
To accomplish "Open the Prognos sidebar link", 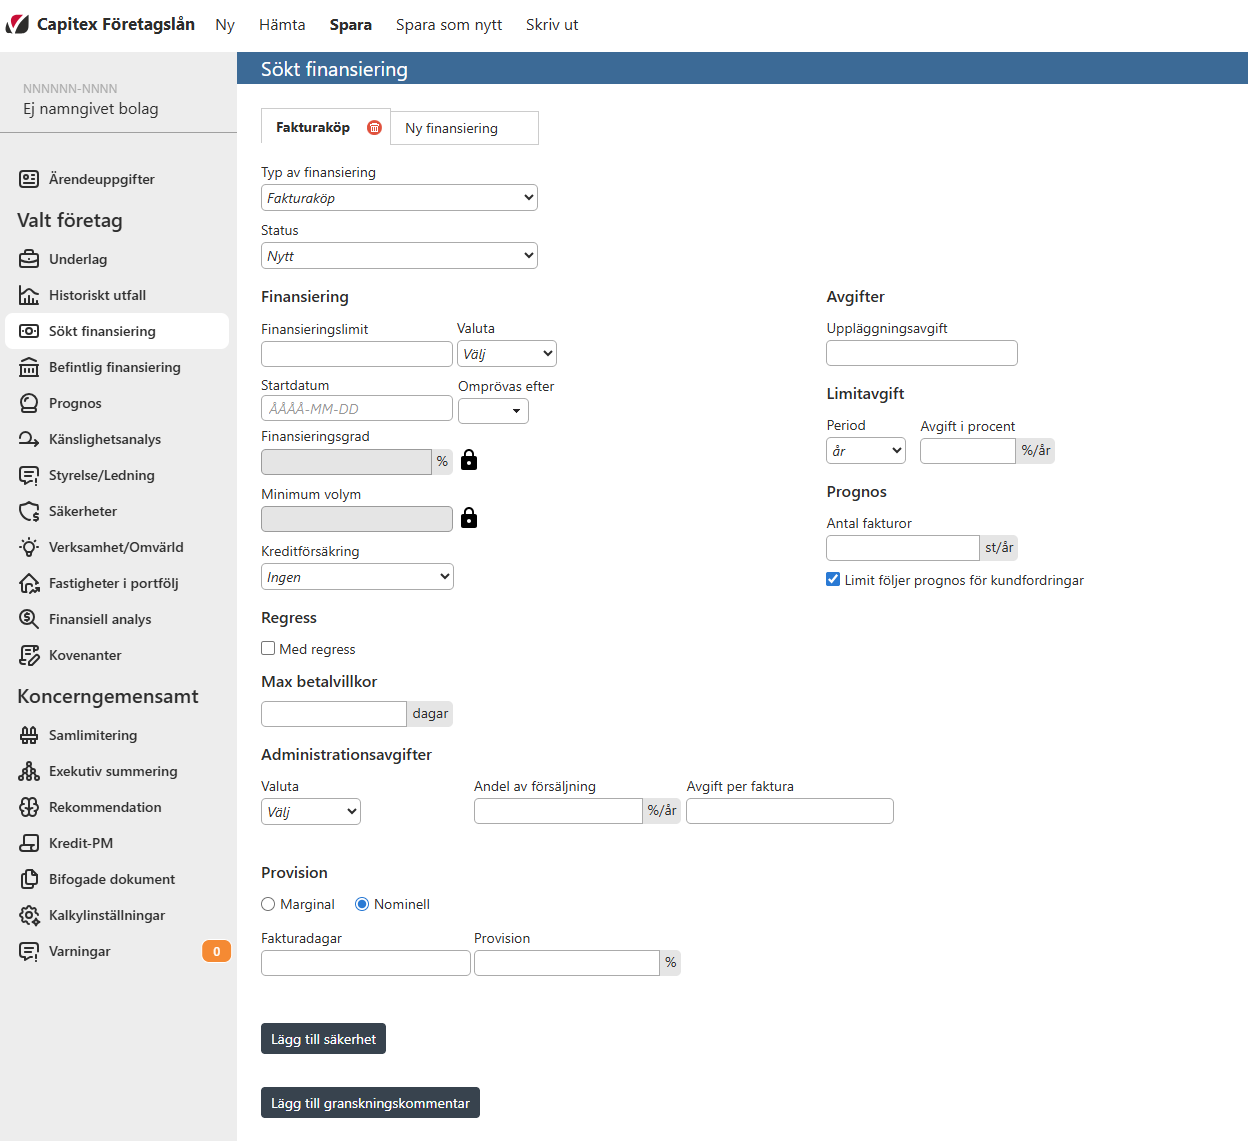I will 75,403.
